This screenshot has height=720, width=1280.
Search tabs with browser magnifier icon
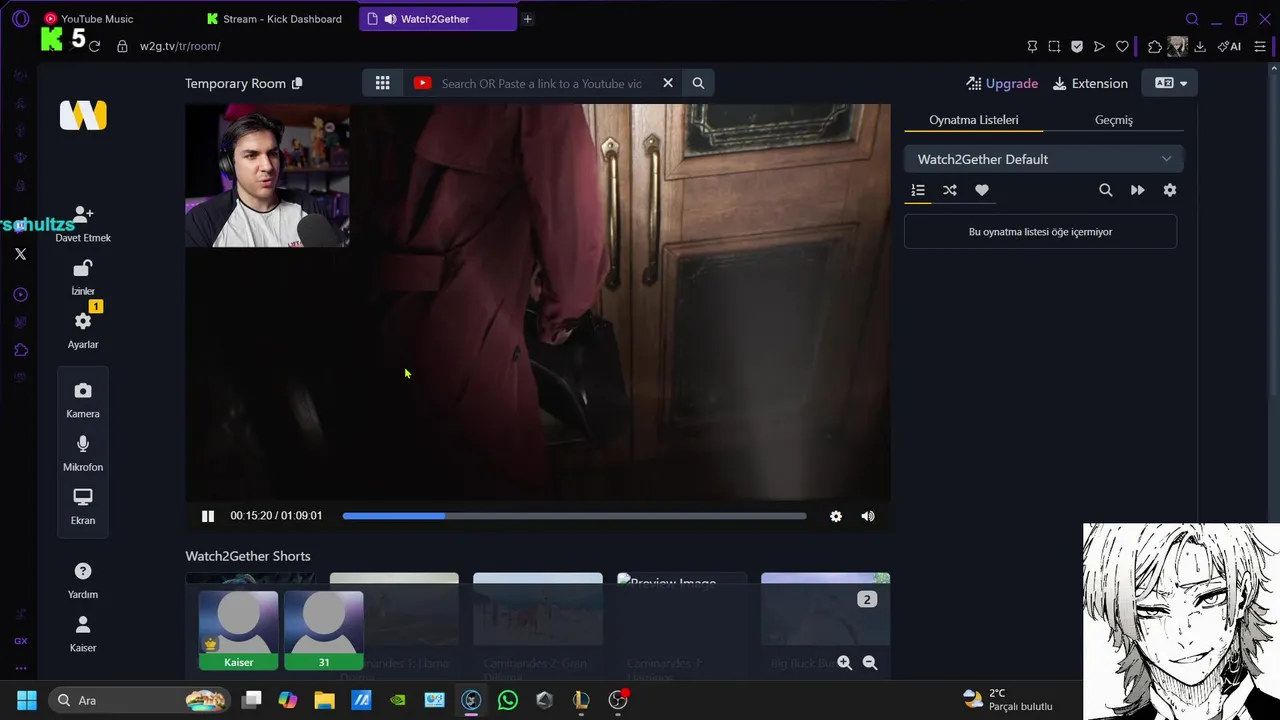(x=1192, y=19)
